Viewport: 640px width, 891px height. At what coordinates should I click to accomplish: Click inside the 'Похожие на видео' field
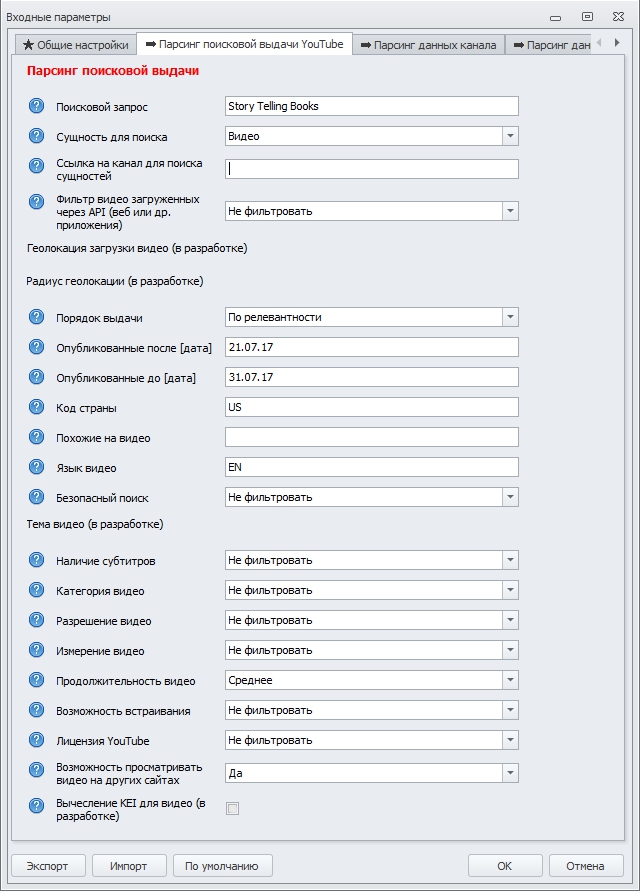(370, 436)
